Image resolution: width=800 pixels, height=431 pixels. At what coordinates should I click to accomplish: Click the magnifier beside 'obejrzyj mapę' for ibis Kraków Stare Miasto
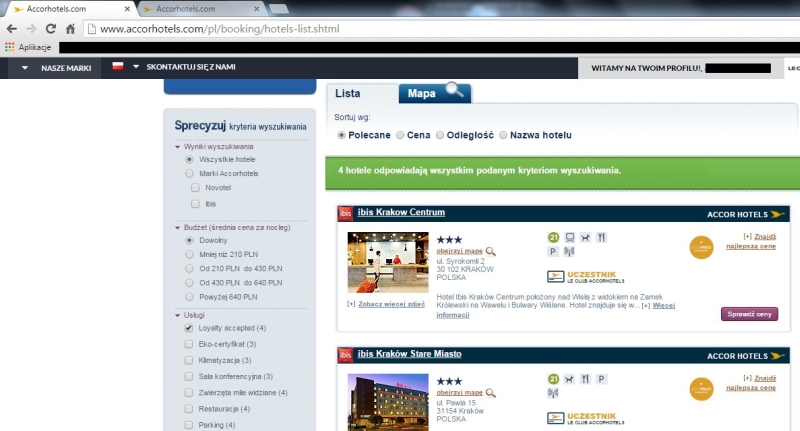click(x=490, y=393)
